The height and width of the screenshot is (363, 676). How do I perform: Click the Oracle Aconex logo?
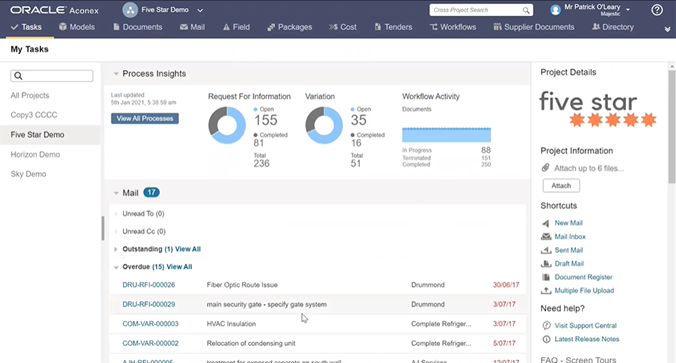pos(54,10)
